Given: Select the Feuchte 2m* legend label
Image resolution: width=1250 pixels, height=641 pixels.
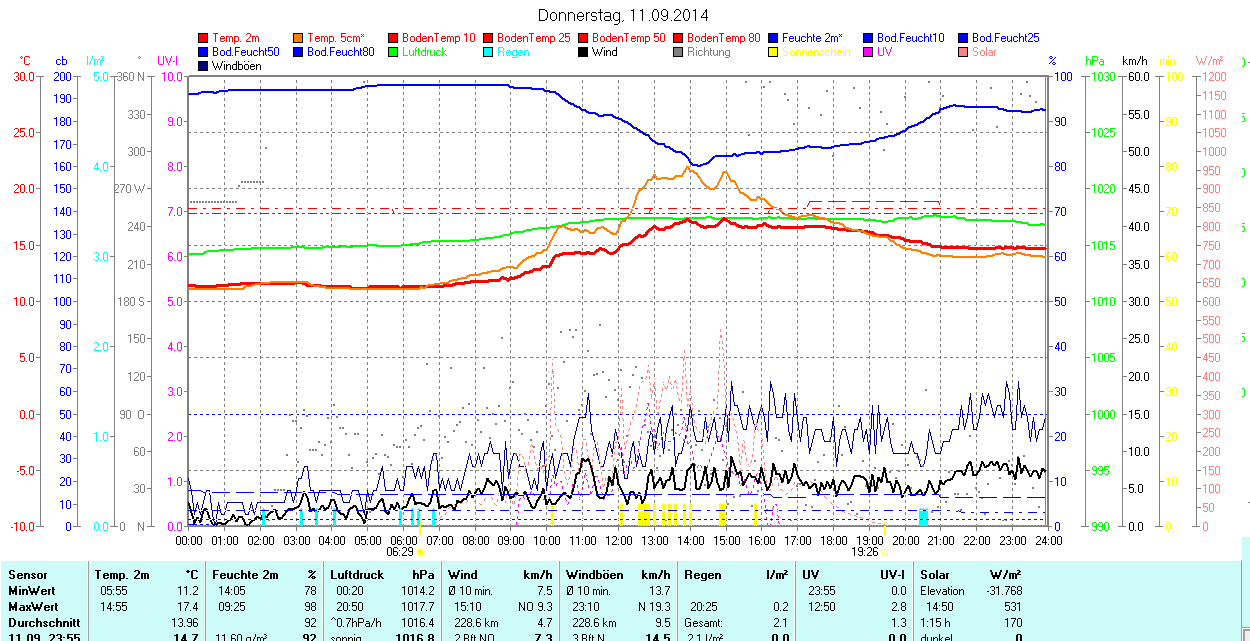Looking at the screenshot, I should tap(815, 38).
